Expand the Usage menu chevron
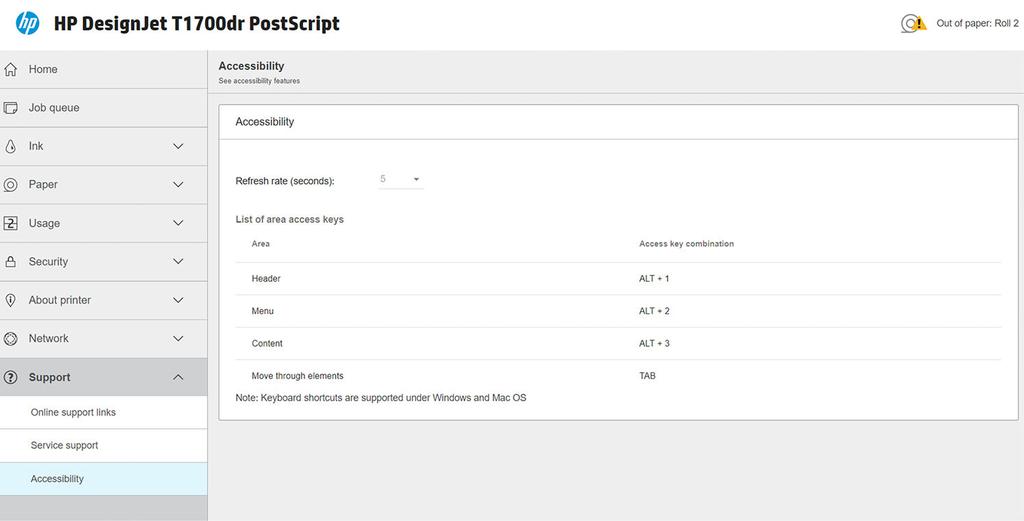The width and height of the screenshot is (1024, 521). pyautogui.click(x=178, y=223)
